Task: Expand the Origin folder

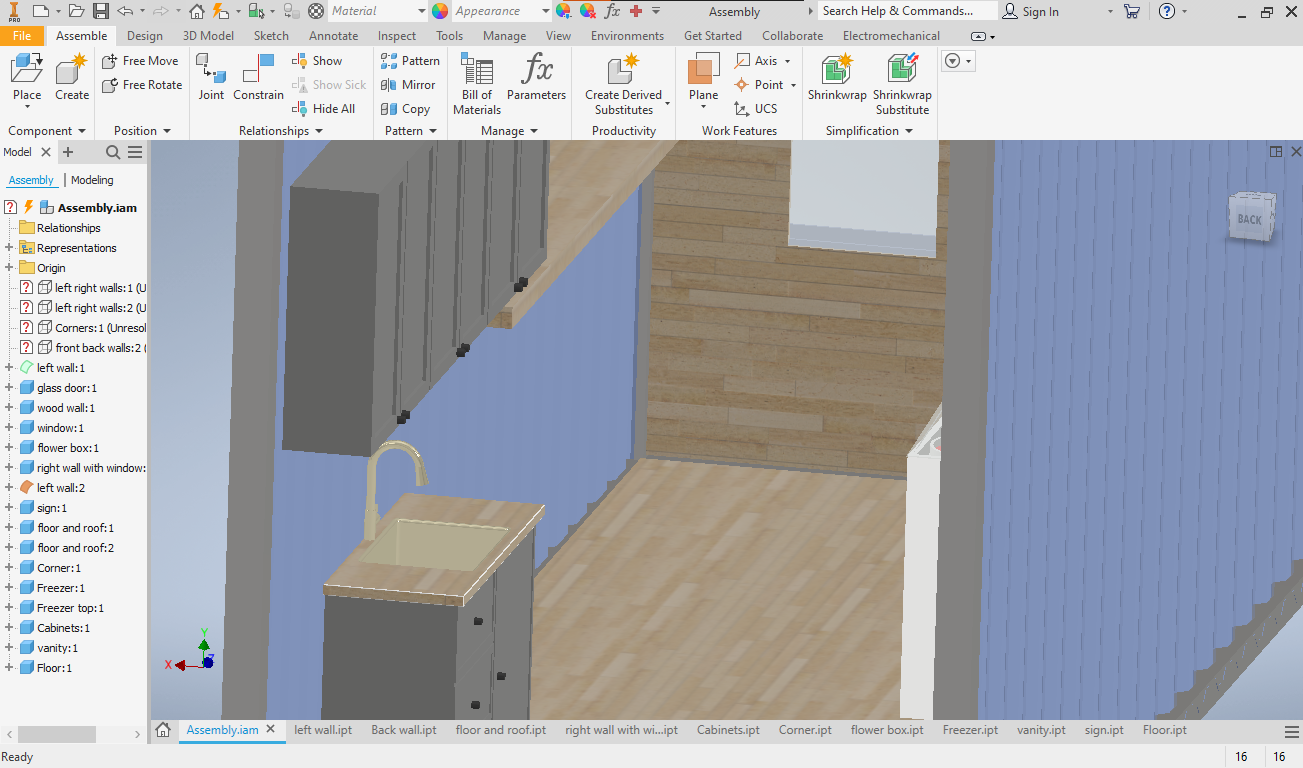Action: pos(9,268)
